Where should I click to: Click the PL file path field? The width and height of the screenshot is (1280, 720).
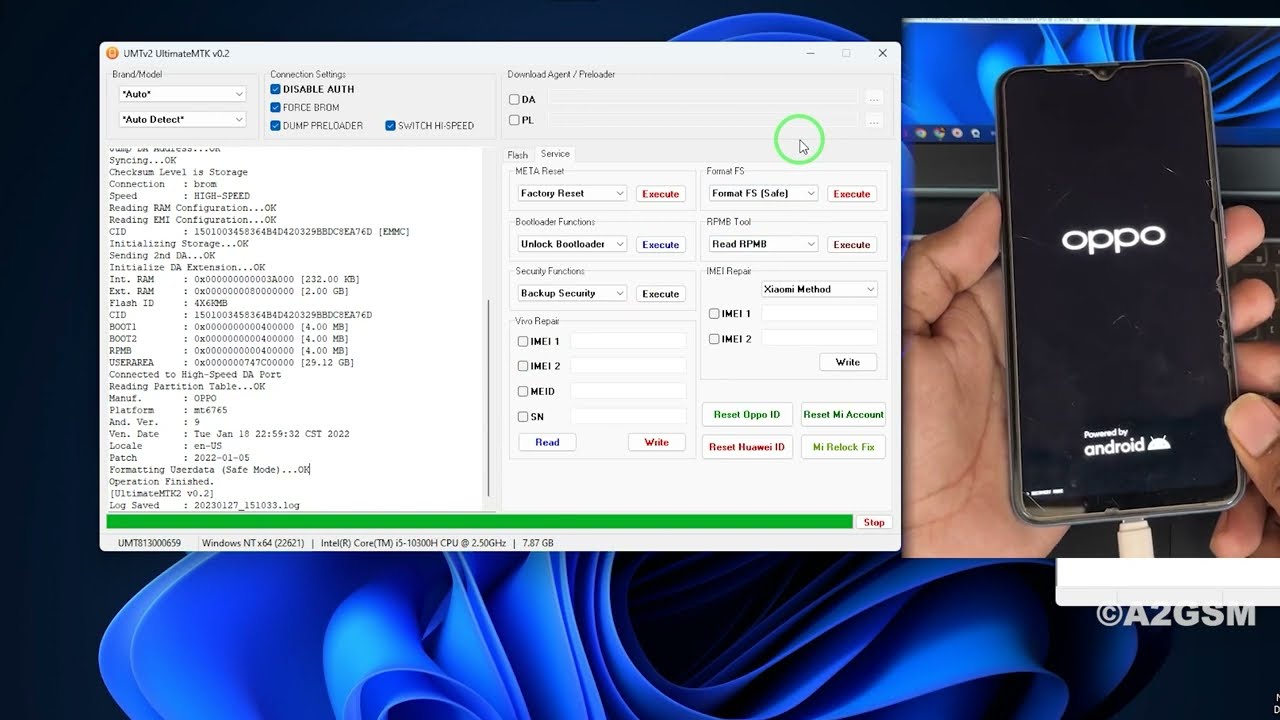click(x=703, y=120)
